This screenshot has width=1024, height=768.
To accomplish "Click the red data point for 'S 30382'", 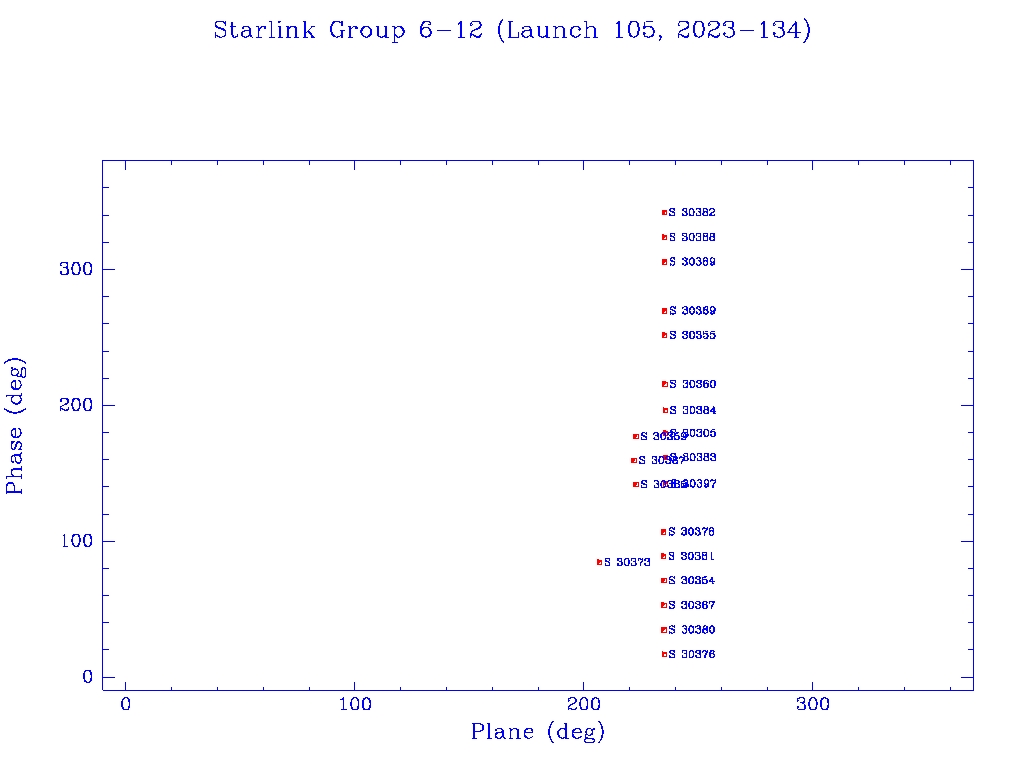I will [665, 212].
